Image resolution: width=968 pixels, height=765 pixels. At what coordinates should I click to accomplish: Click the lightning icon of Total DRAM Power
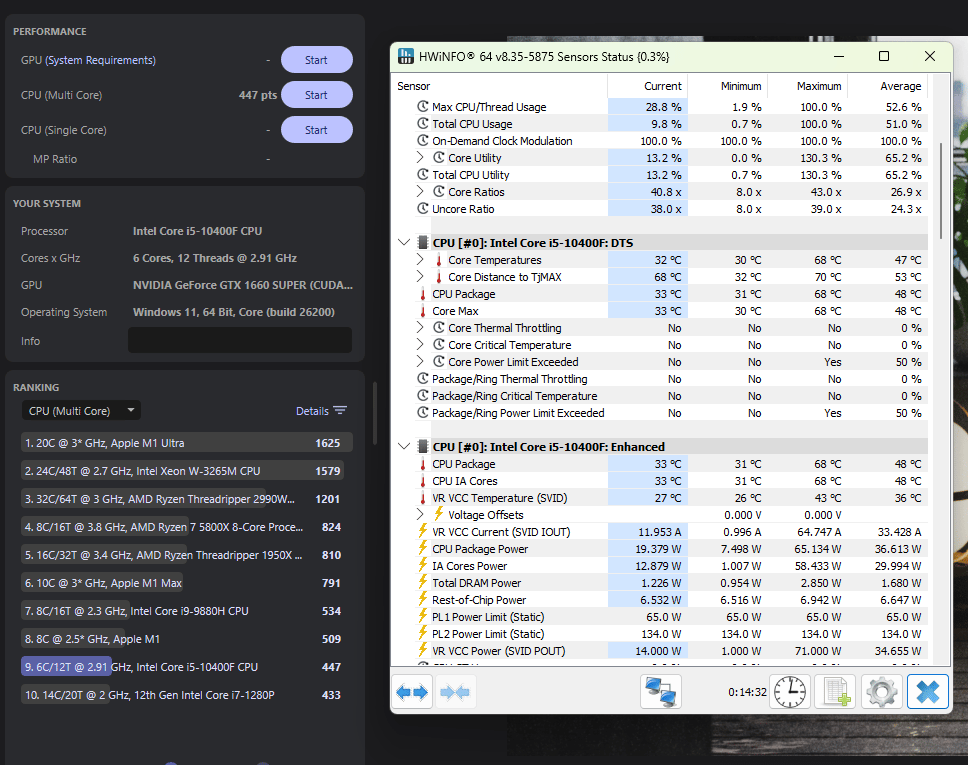coord(423,582)
